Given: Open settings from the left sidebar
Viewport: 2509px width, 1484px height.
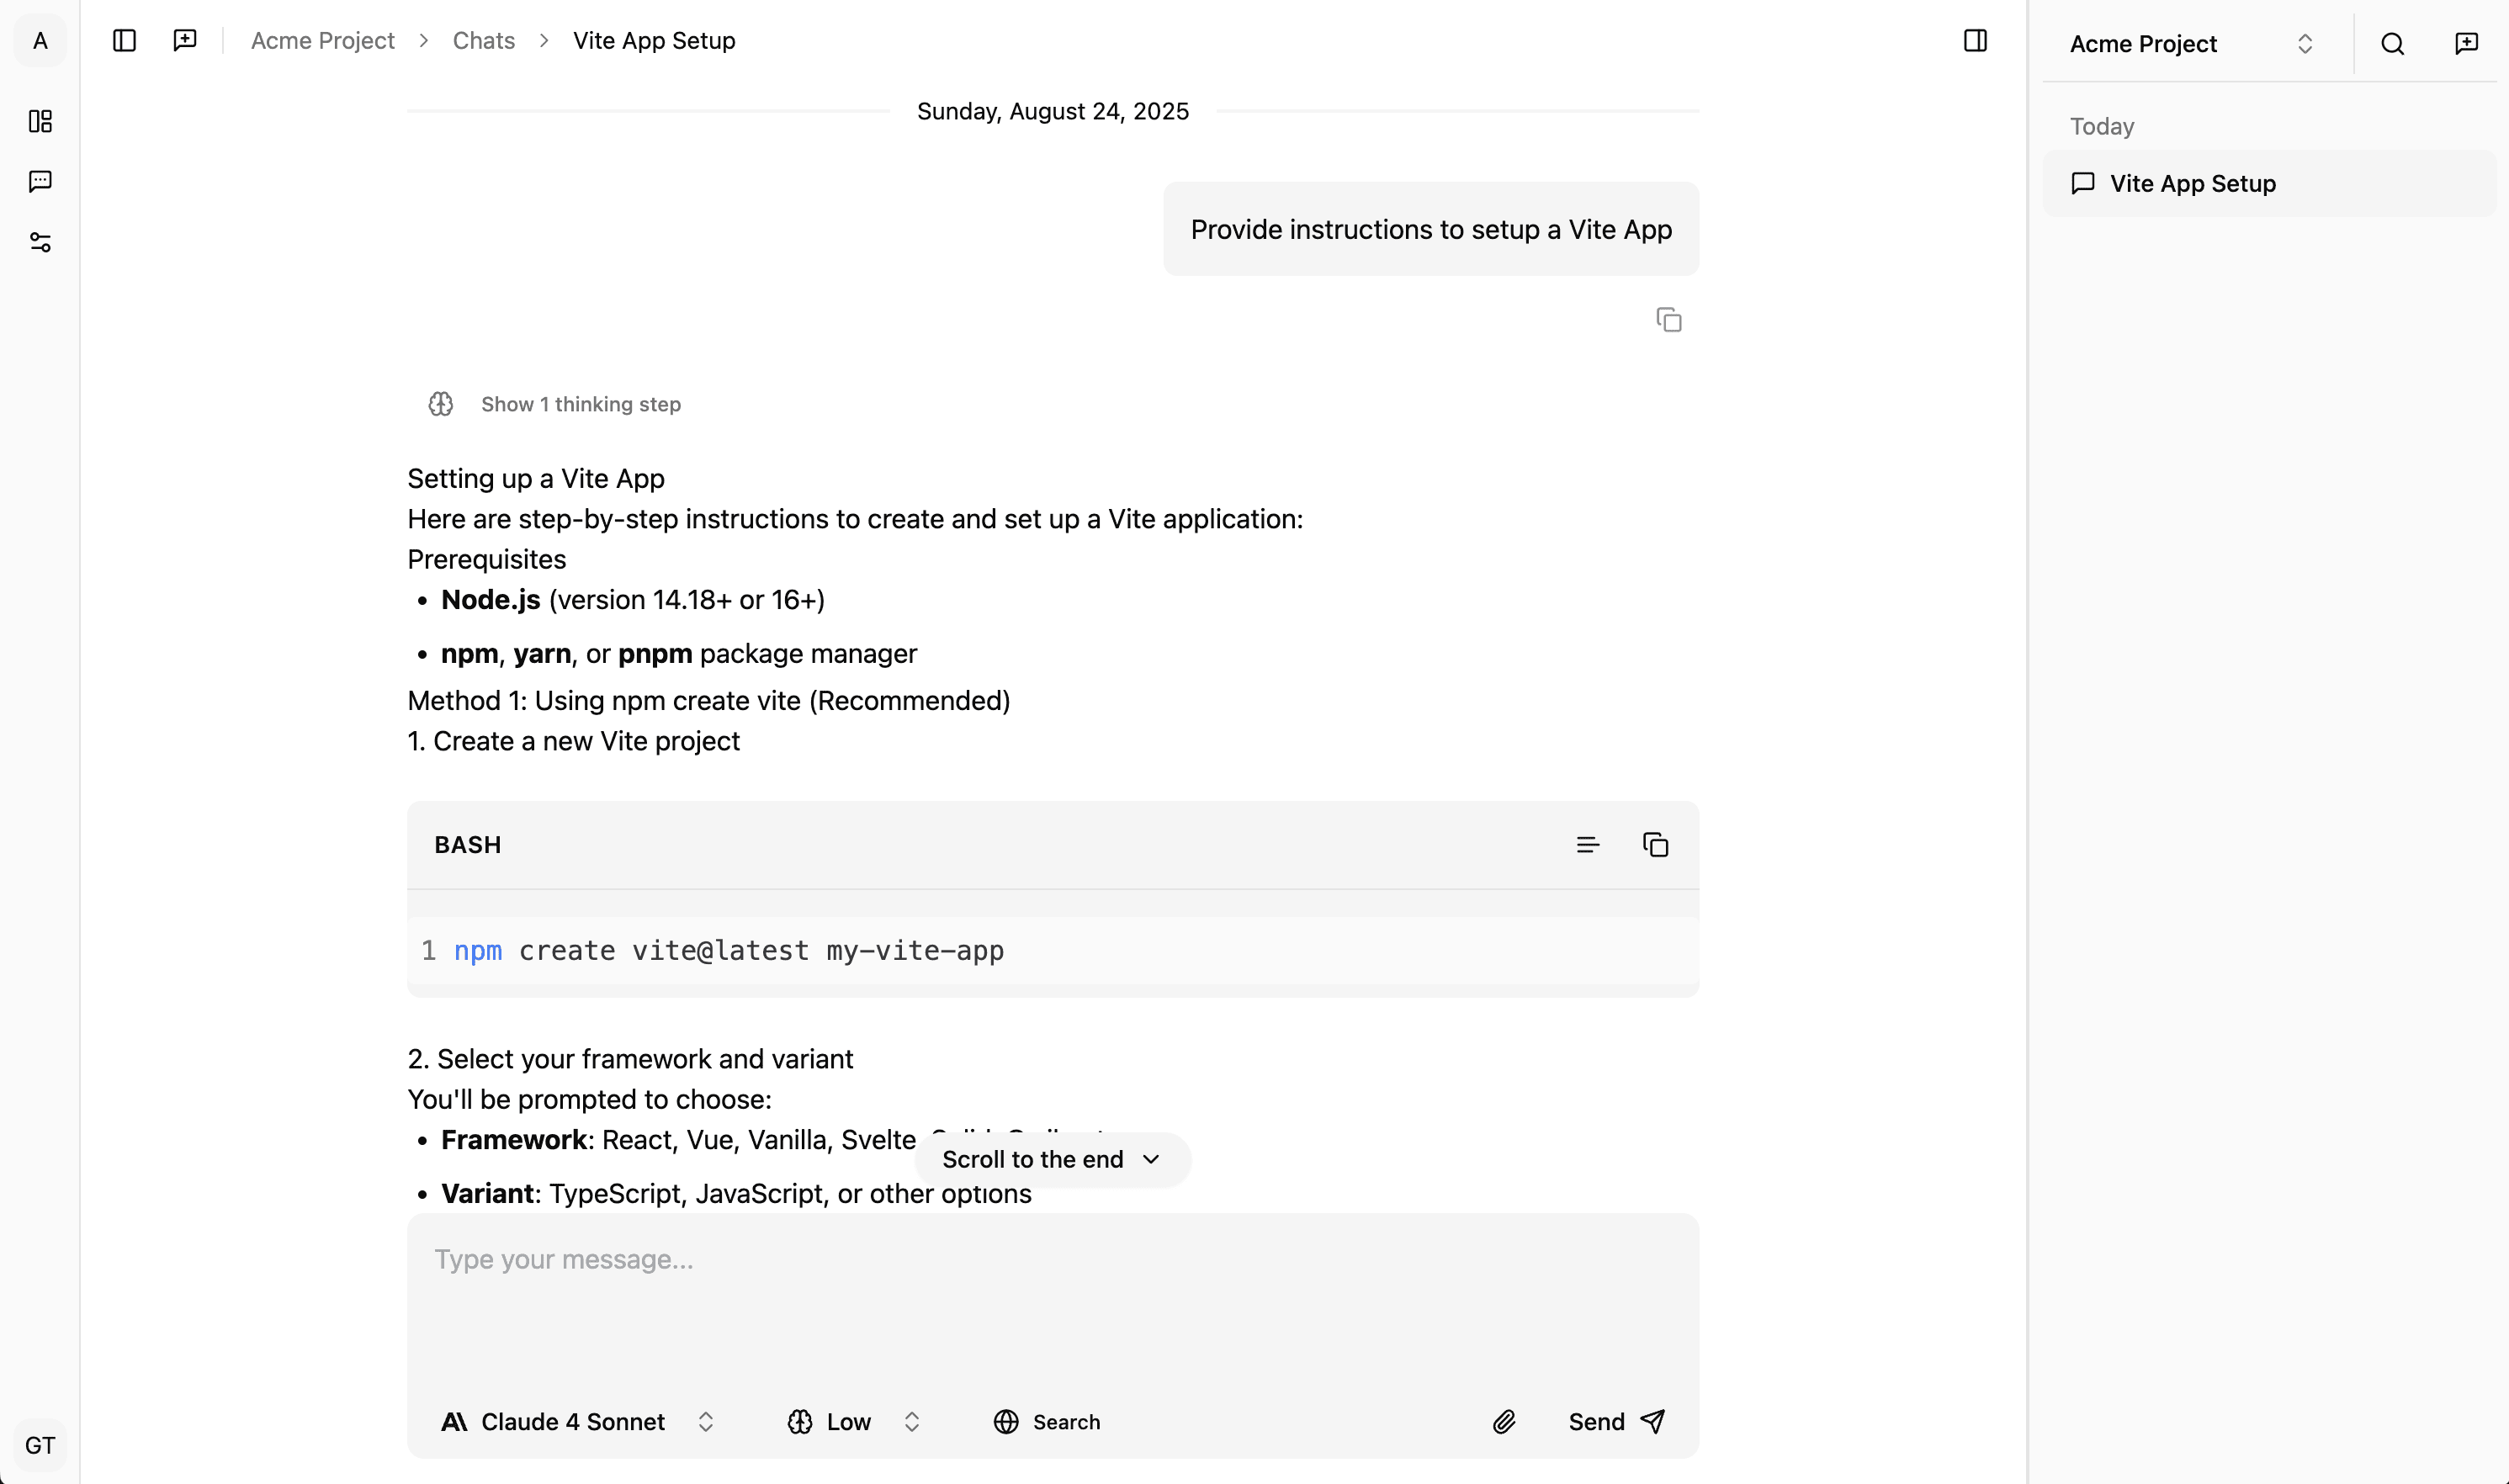Looking at the screenshot, I should pos(40,241).
